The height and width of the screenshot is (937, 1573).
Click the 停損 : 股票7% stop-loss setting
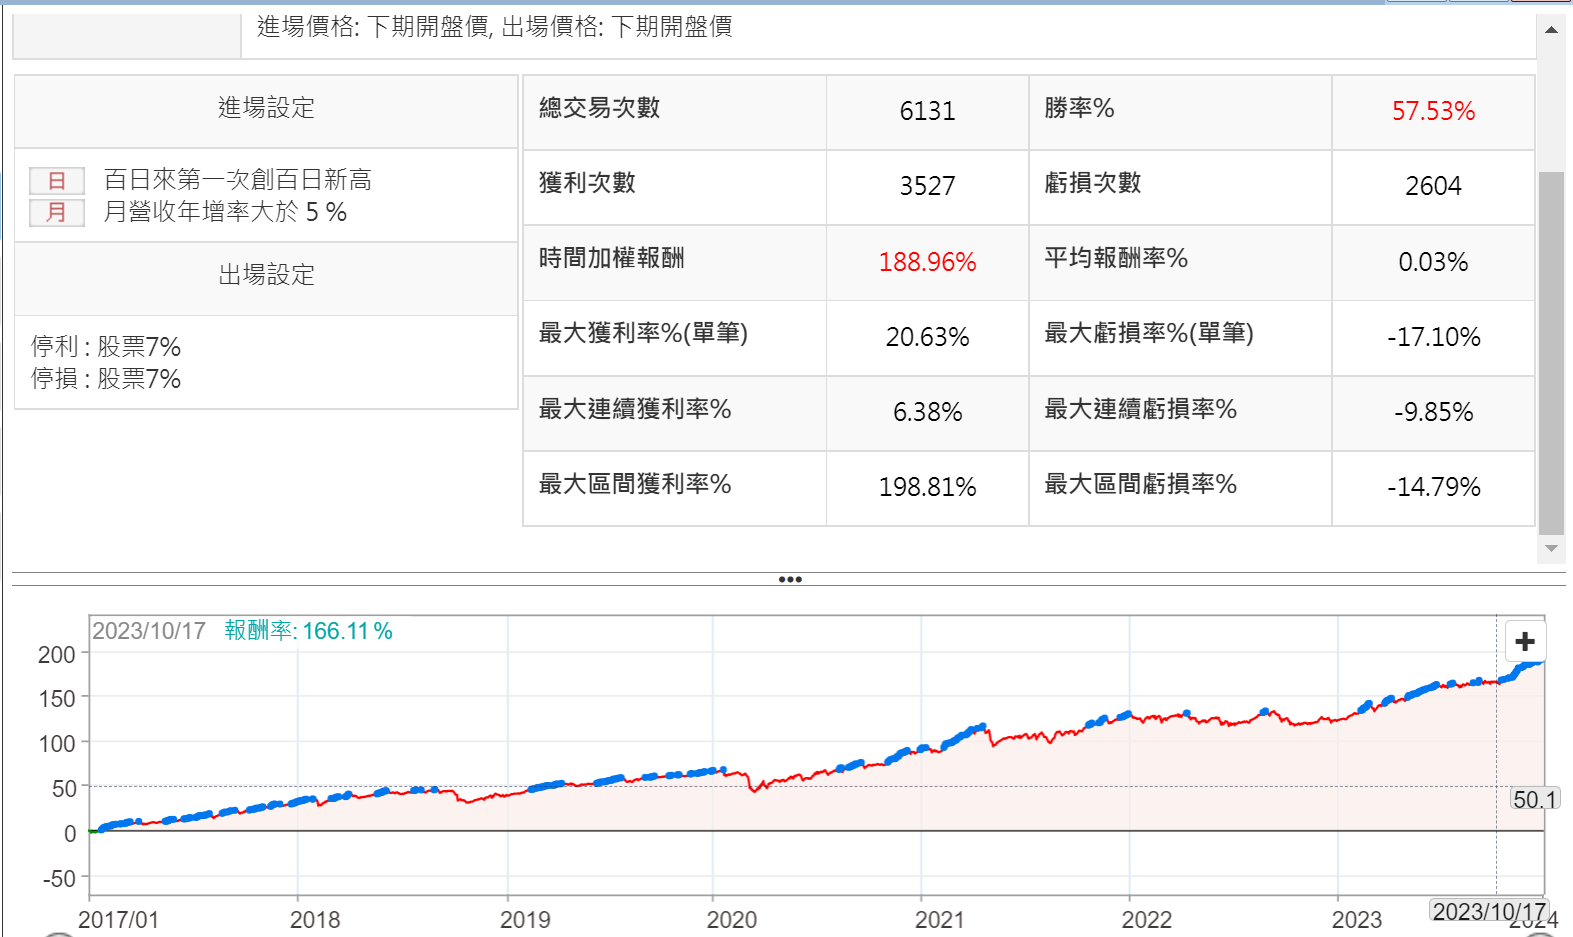106,379
